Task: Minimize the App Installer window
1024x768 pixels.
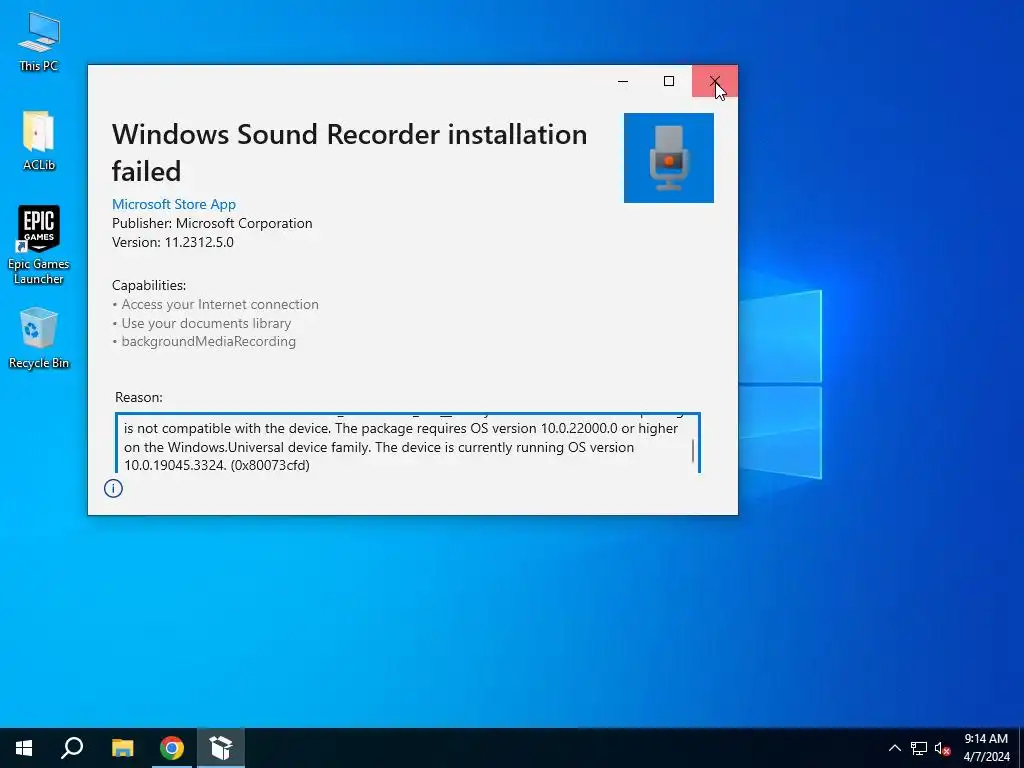Action: (x=623, y=81)
